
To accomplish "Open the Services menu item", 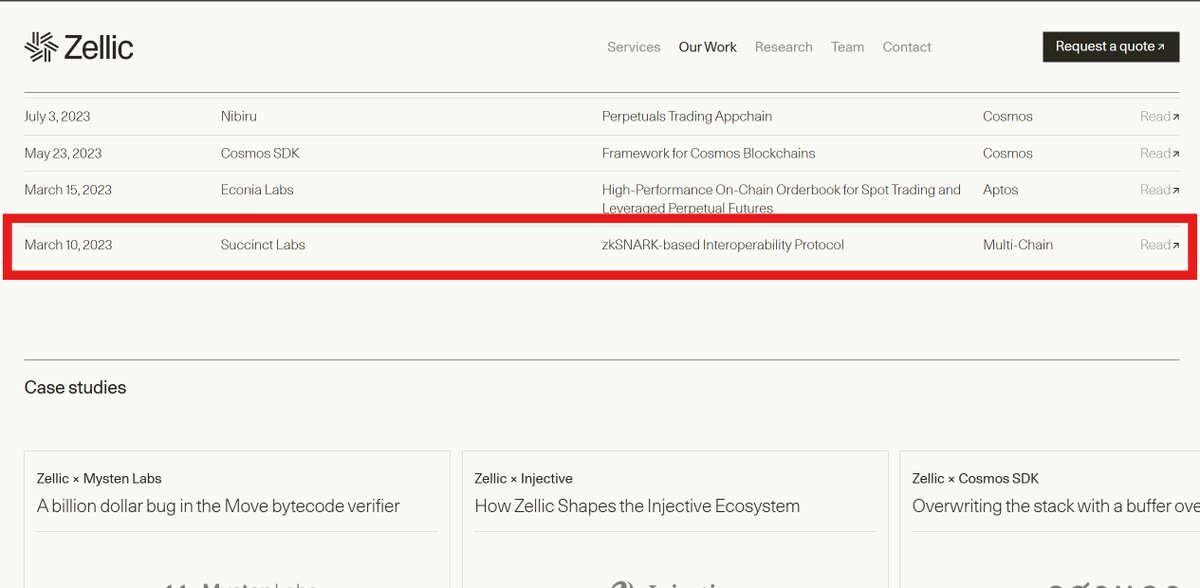I will tap(634, 47).
